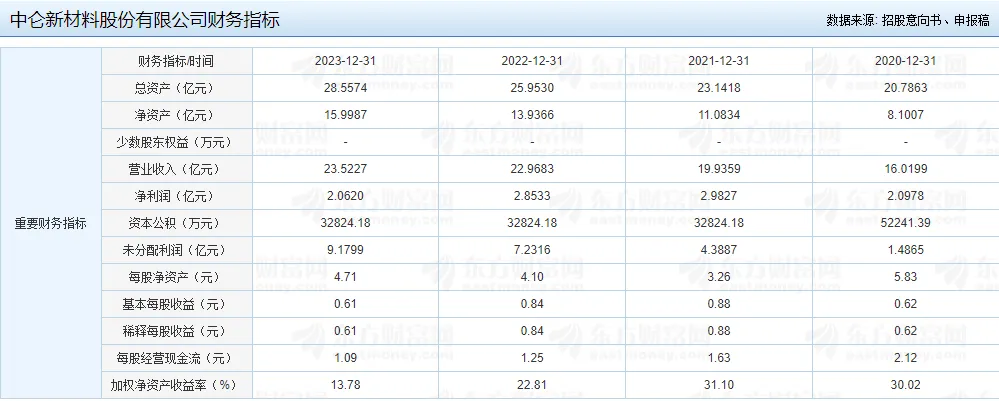Click net profit value 2.0620

tap(345, 196)
